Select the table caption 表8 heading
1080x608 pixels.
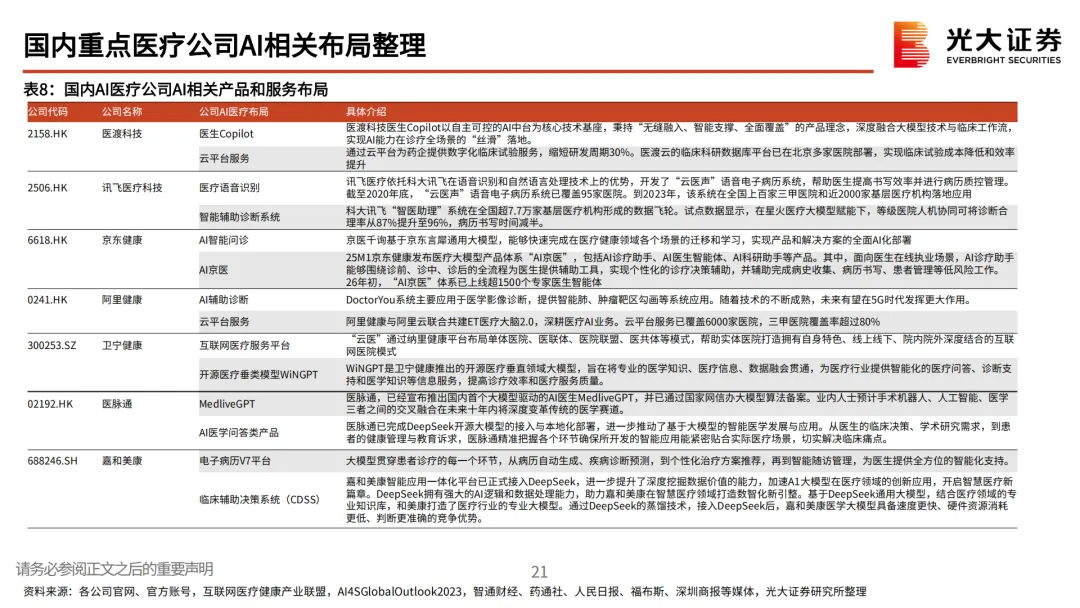176,89
